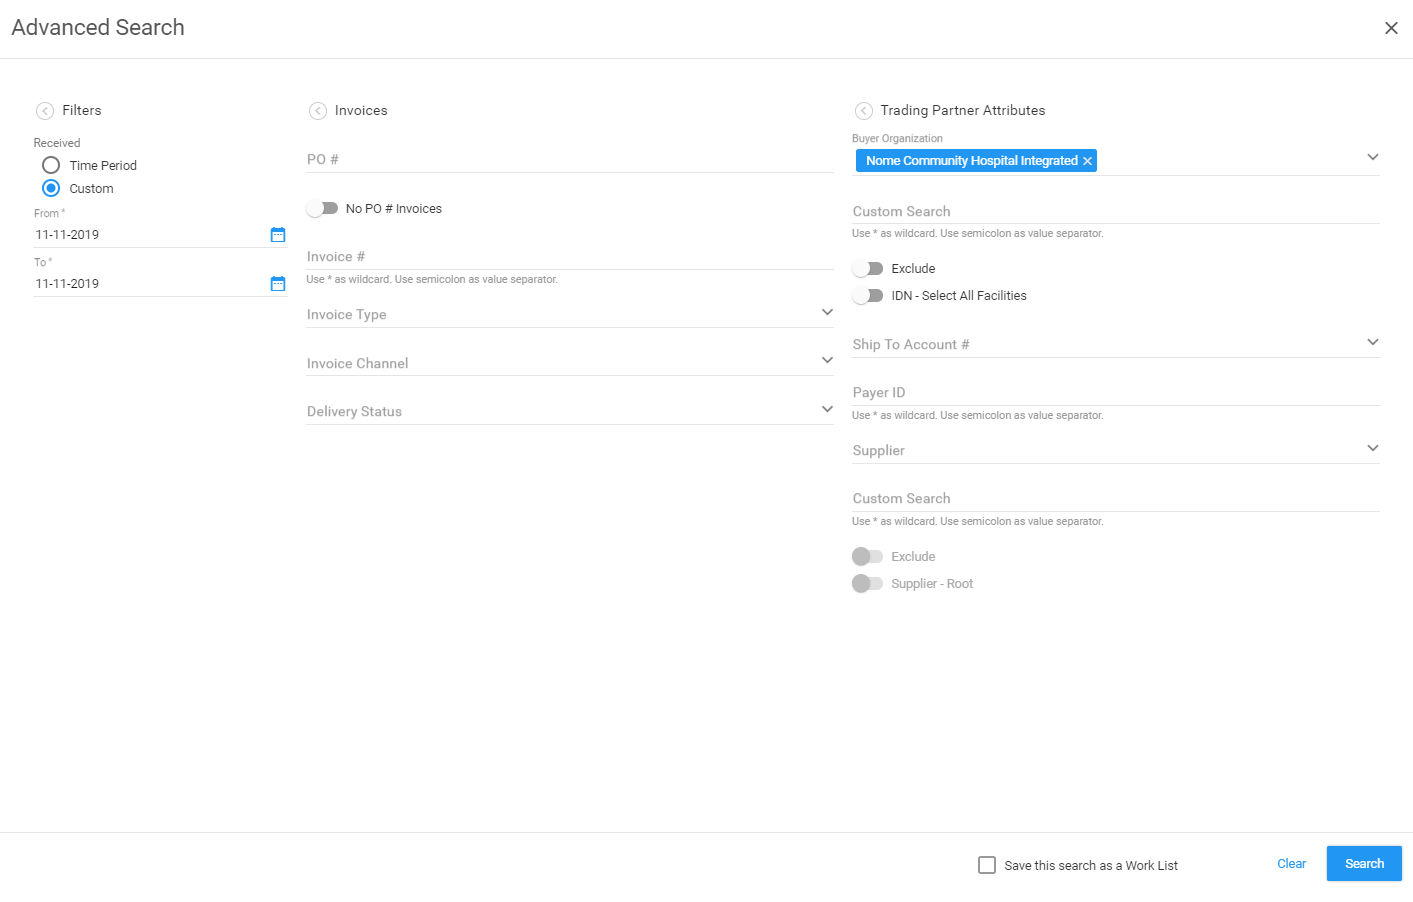Click the Search button
The image size is (1413, 902).
(1363, 863)
